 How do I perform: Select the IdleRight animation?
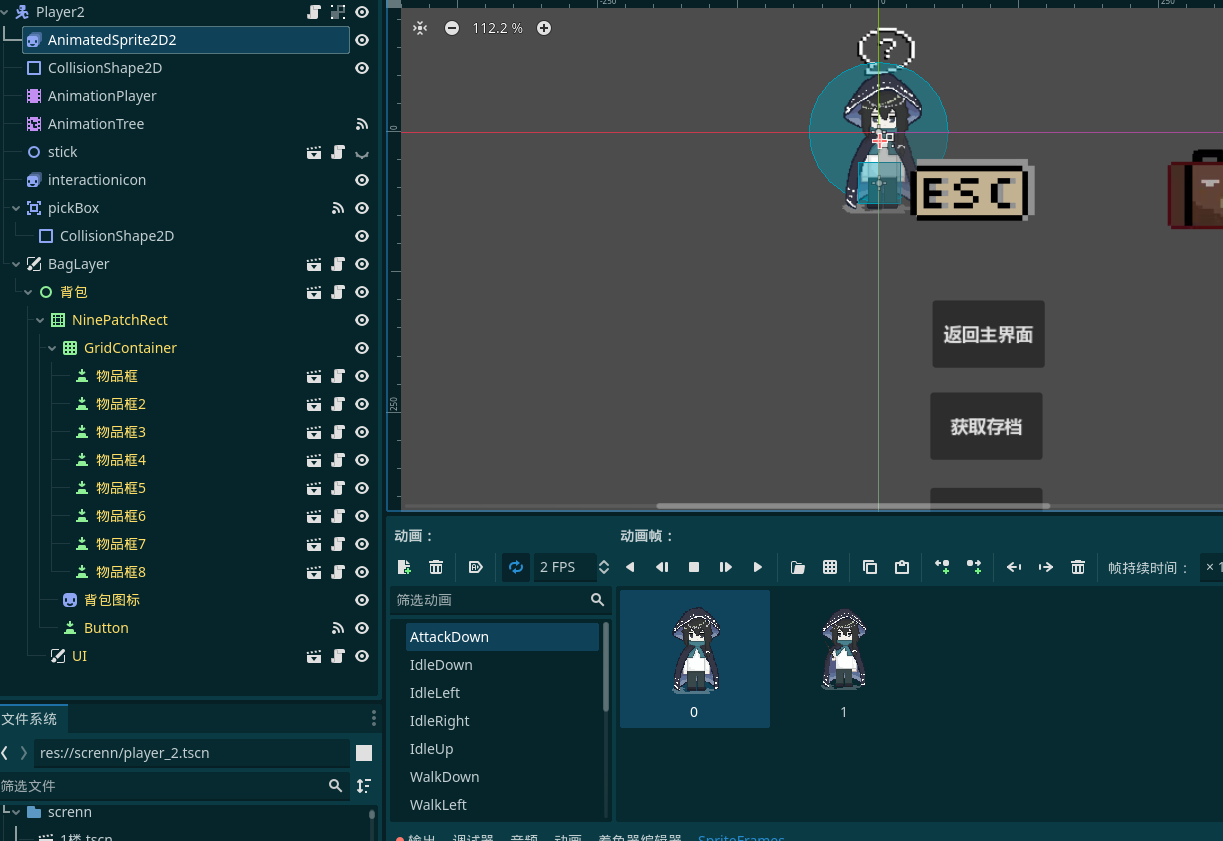pos(439,721)
